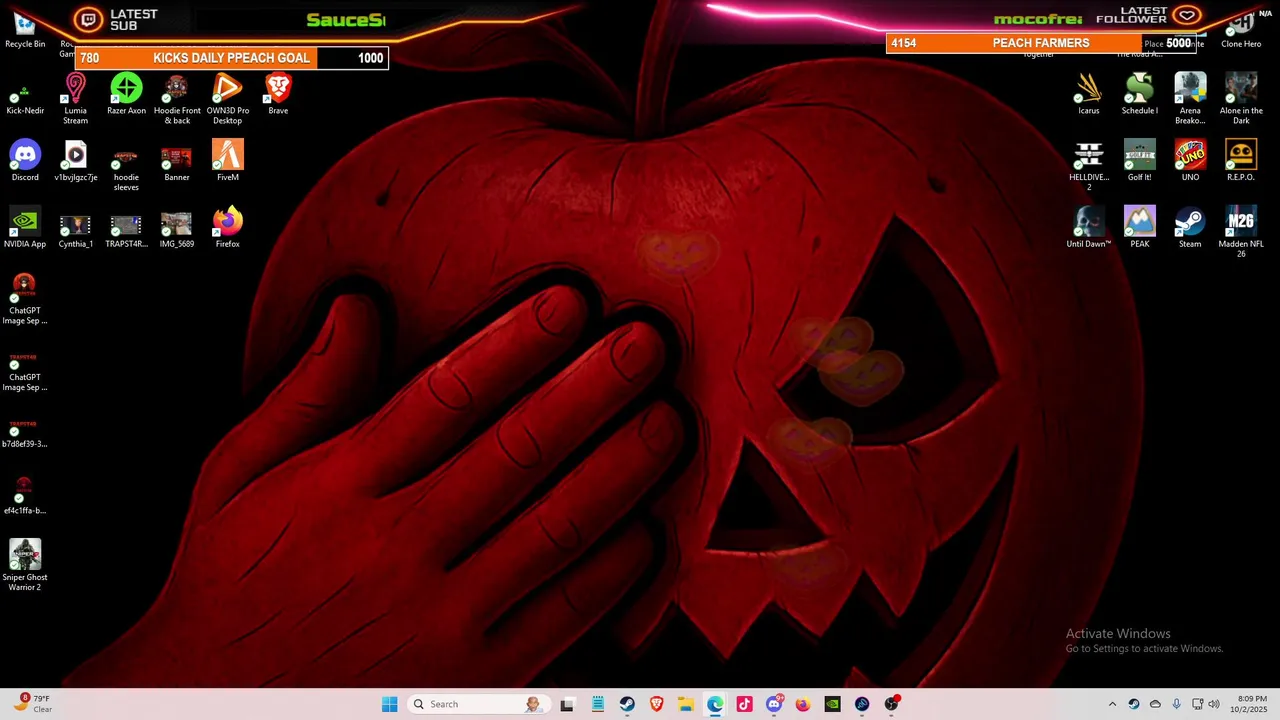Select the UNO game shortcut
Viewport: 1280px width, 720px height.
tap(1190, 161)
